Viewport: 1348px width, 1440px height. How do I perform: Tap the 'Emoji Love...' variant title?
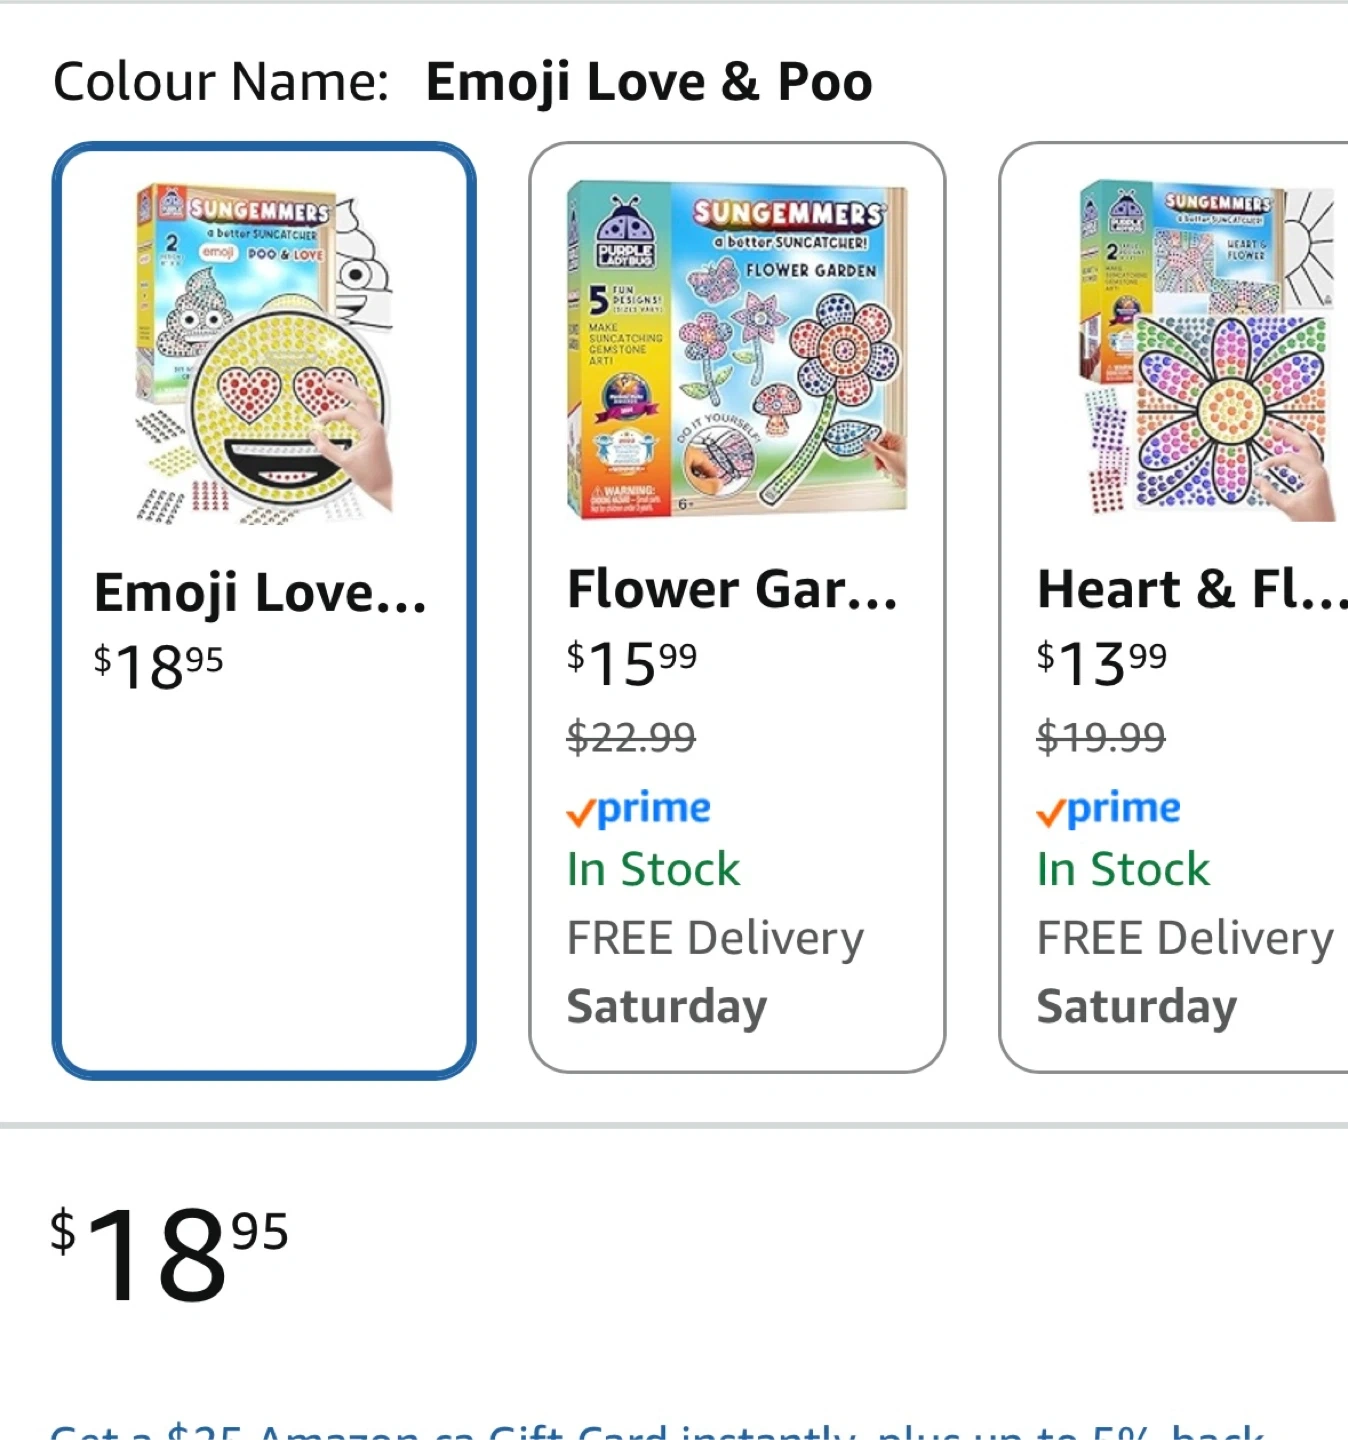[x=260, y=593]
